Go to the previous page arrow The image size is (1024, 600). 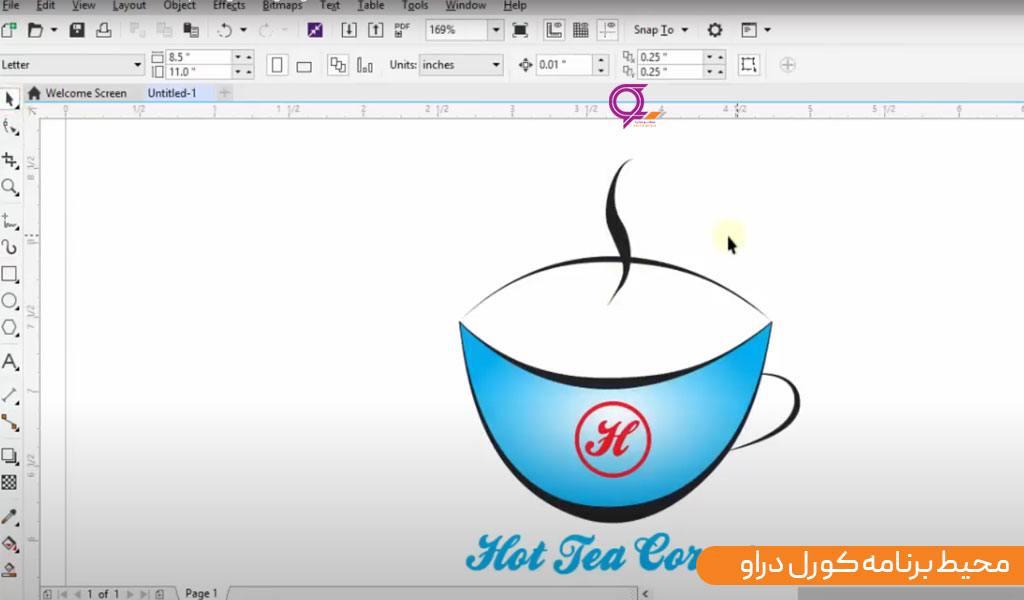coord(78,594)
